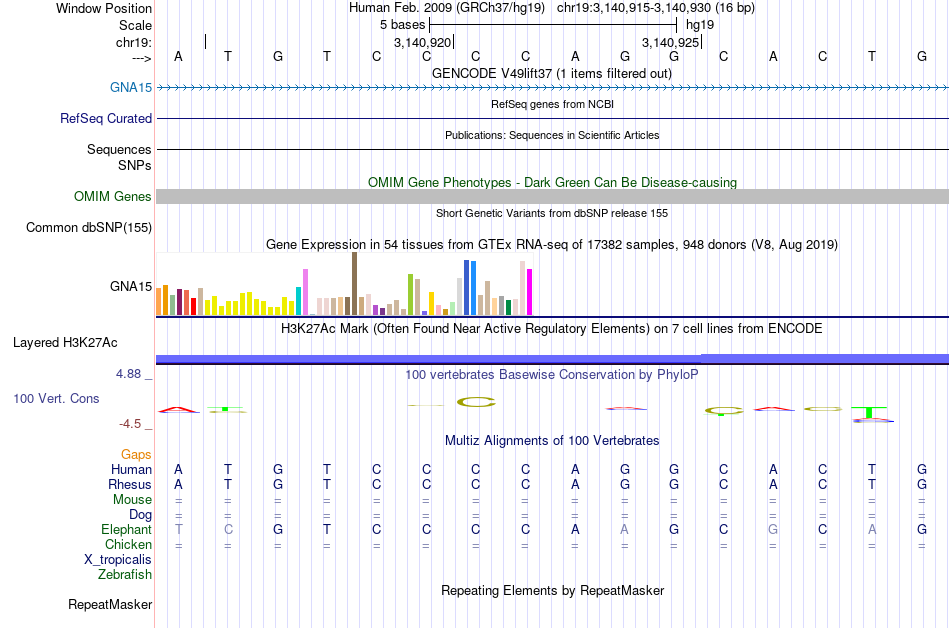Open 100 vertebrates Basewise Conservation title
950x628 pixels.
[x=552, y=374]
